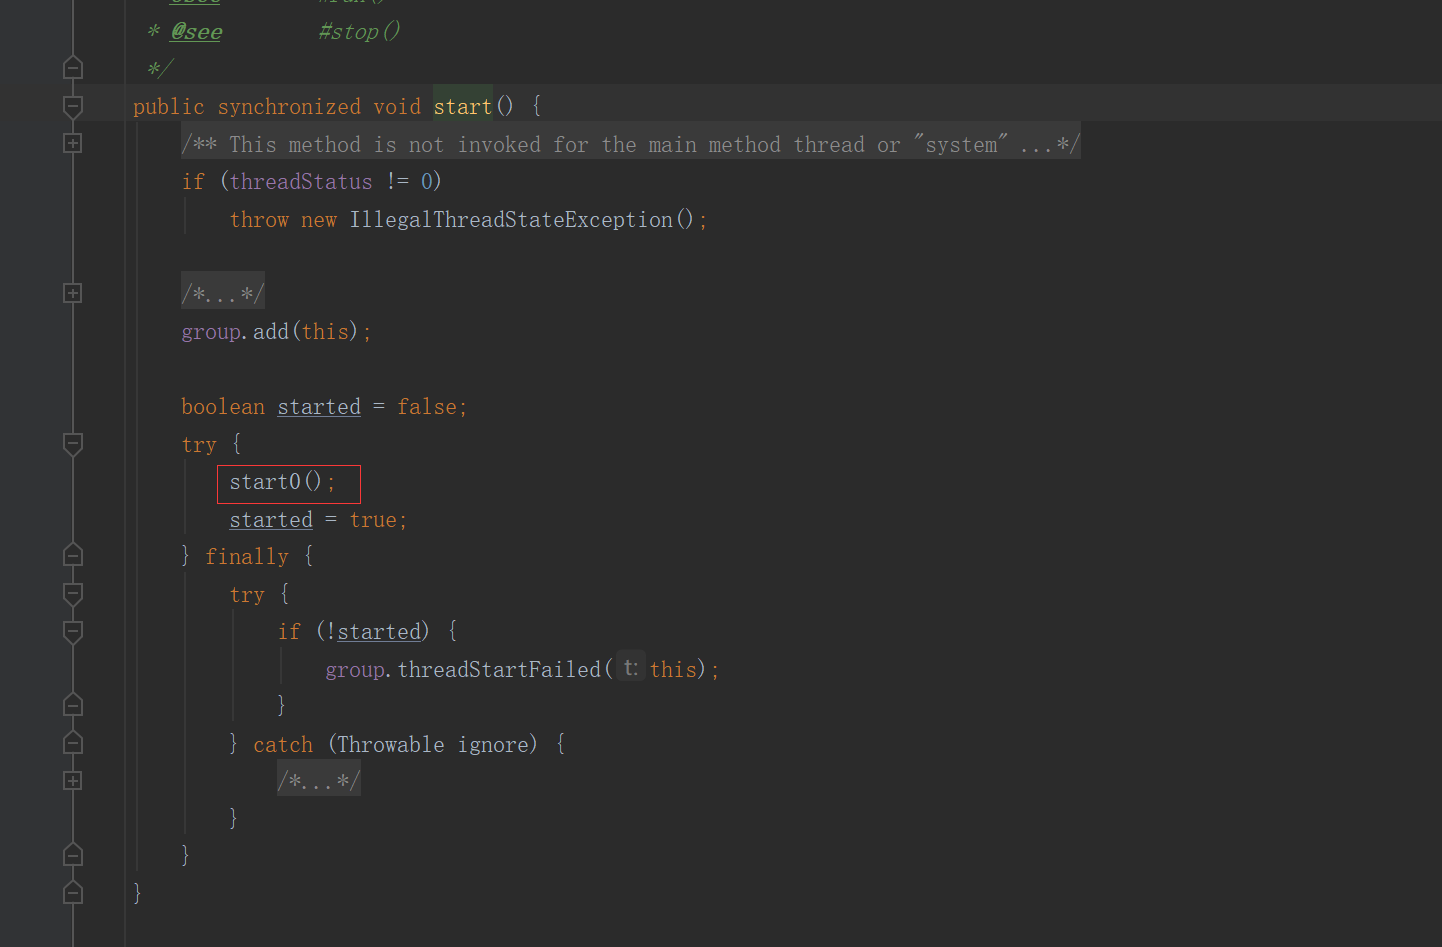Click the folded '/*...*/' placeholder above group.add(this)
Viewport: 1442px width, 947px height.
tap(222, 294)
